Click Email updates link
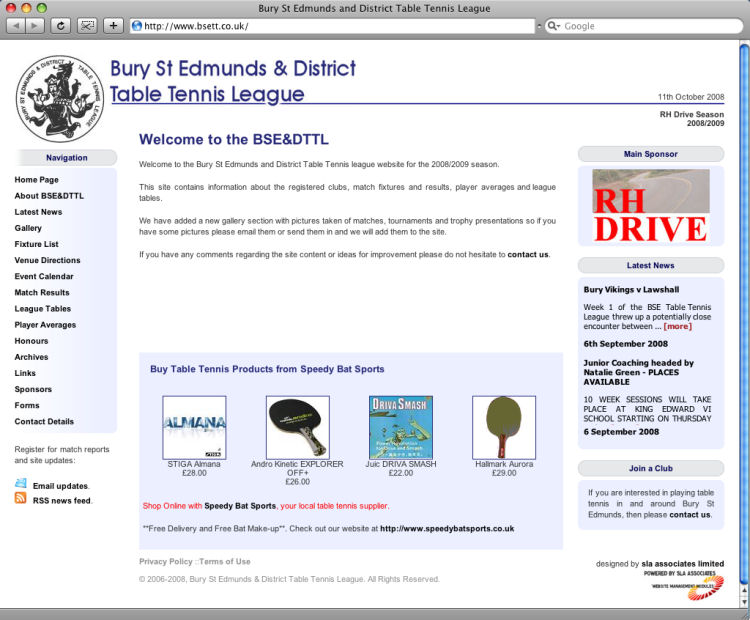 pos(60,486)
